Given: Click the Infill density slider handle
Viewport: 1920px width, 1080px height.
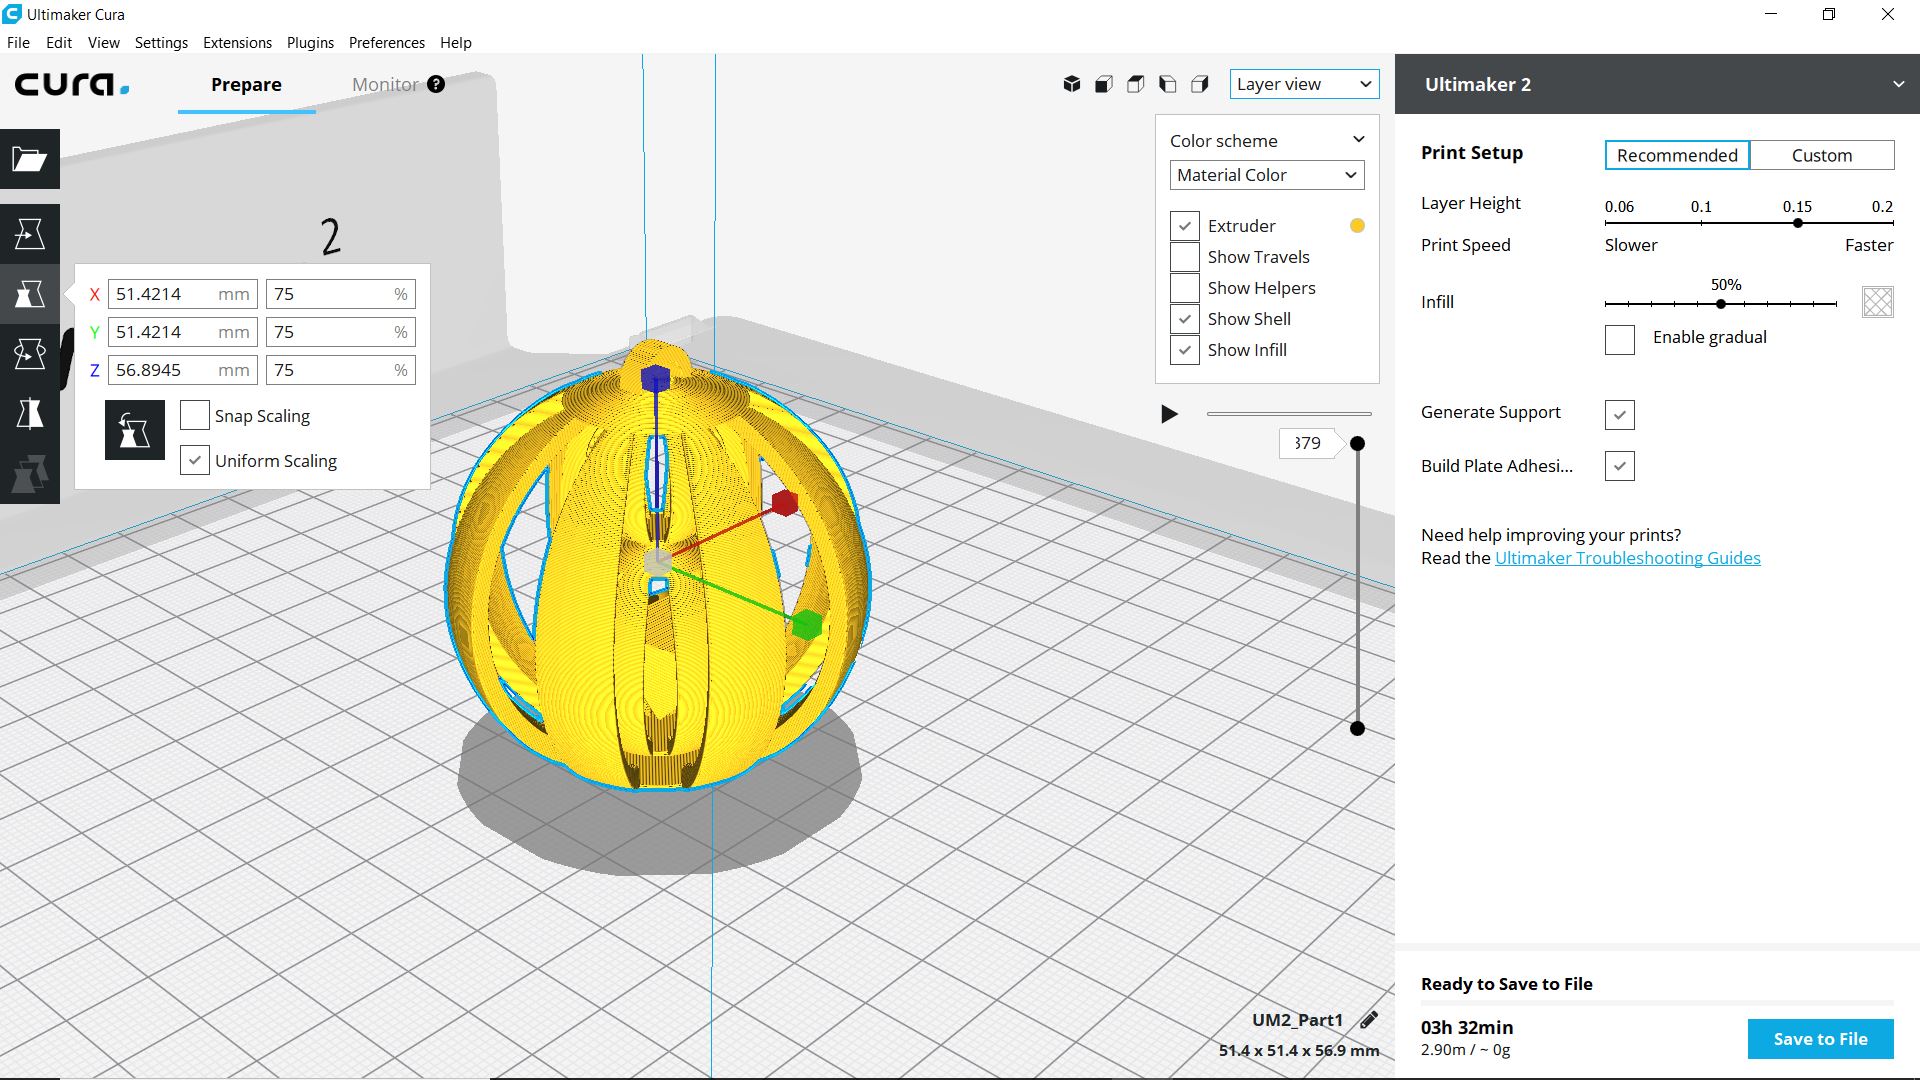Looking at the screenshot, I should click(x=1721, y=303).
